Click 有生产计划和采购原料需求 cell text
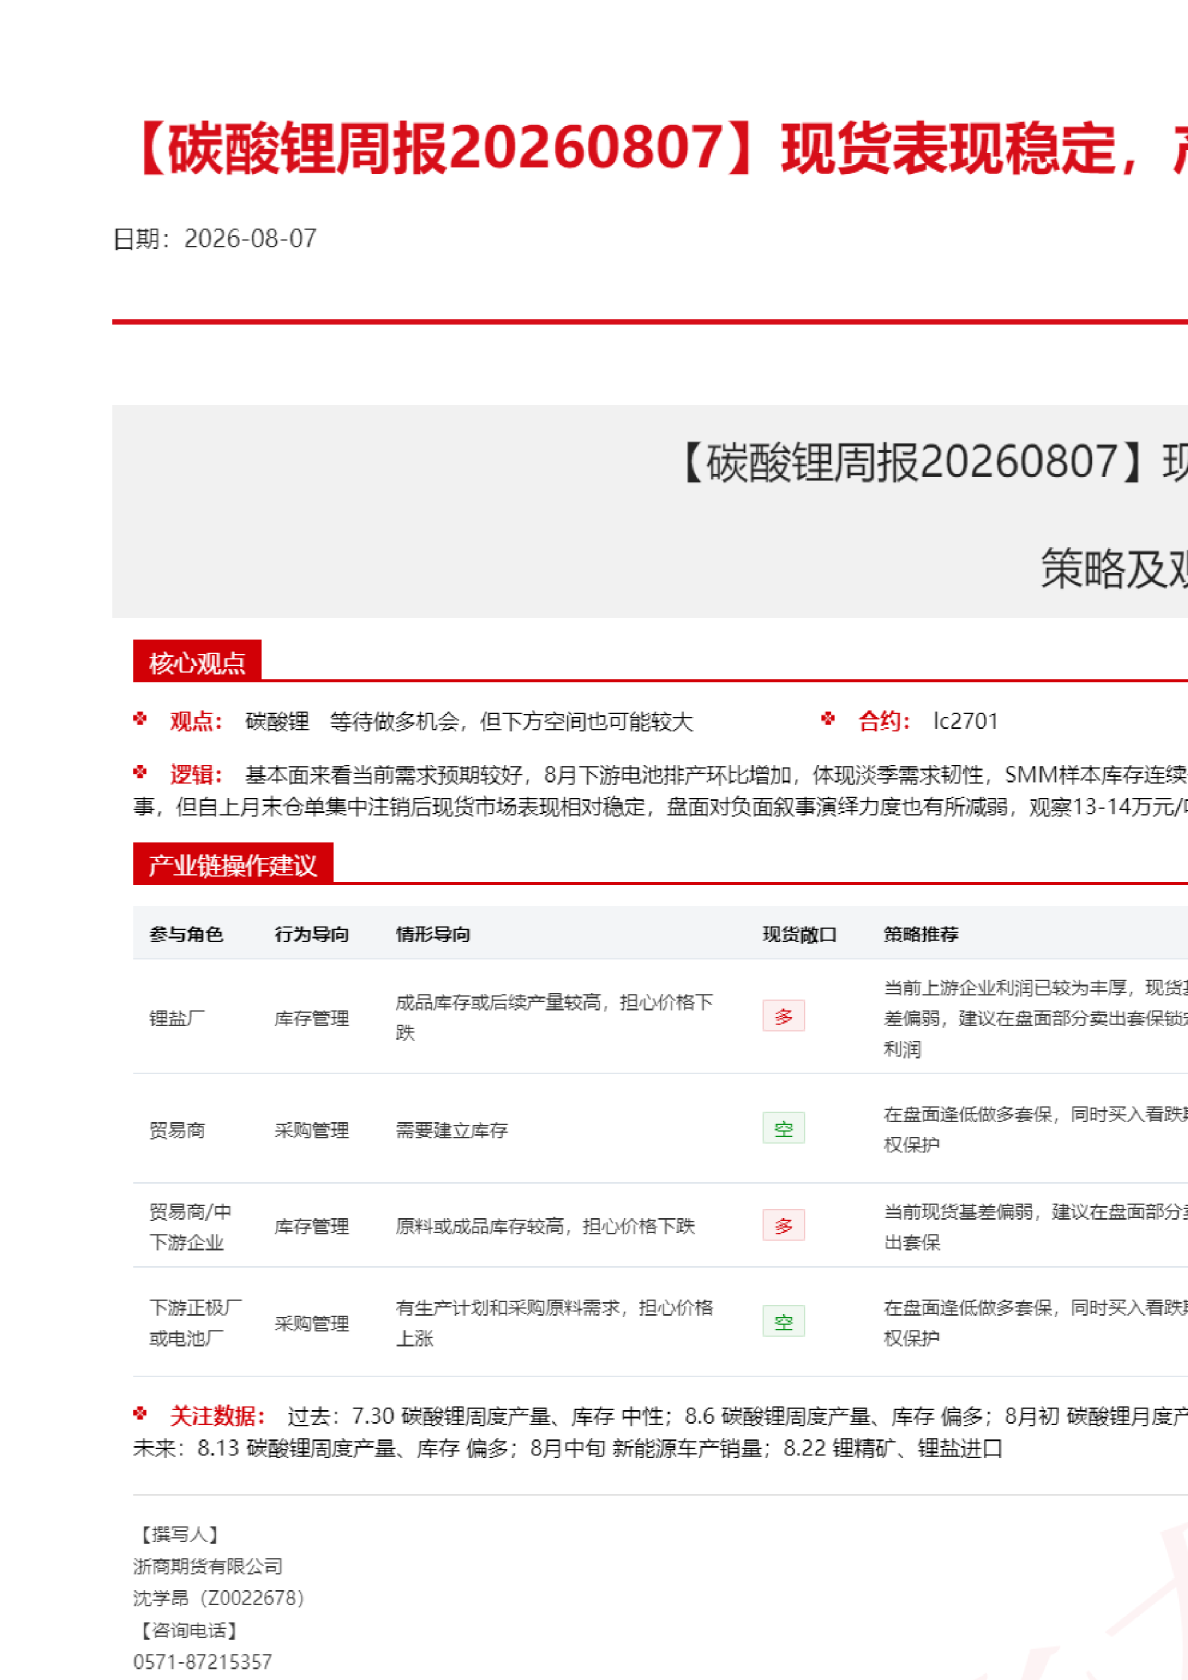This screenshot has height=1680, width=1188. pos(554,1323)
